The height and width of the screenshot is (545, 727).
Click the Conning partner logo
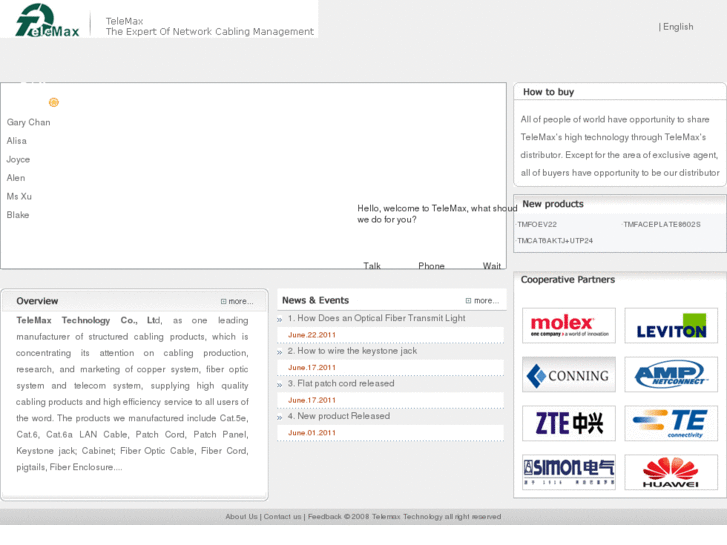coord(569,375)
